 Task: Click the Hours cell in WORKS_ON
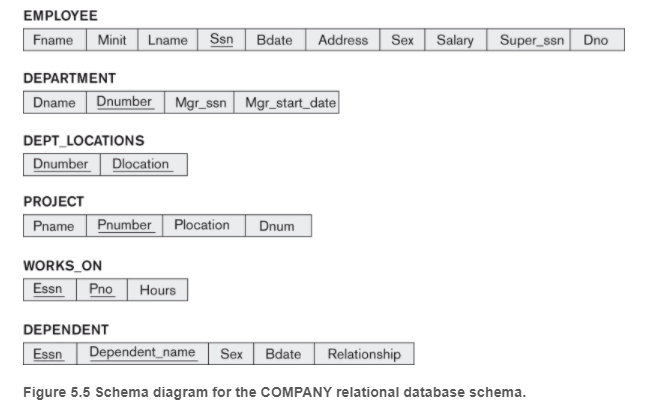pos(157,290)
